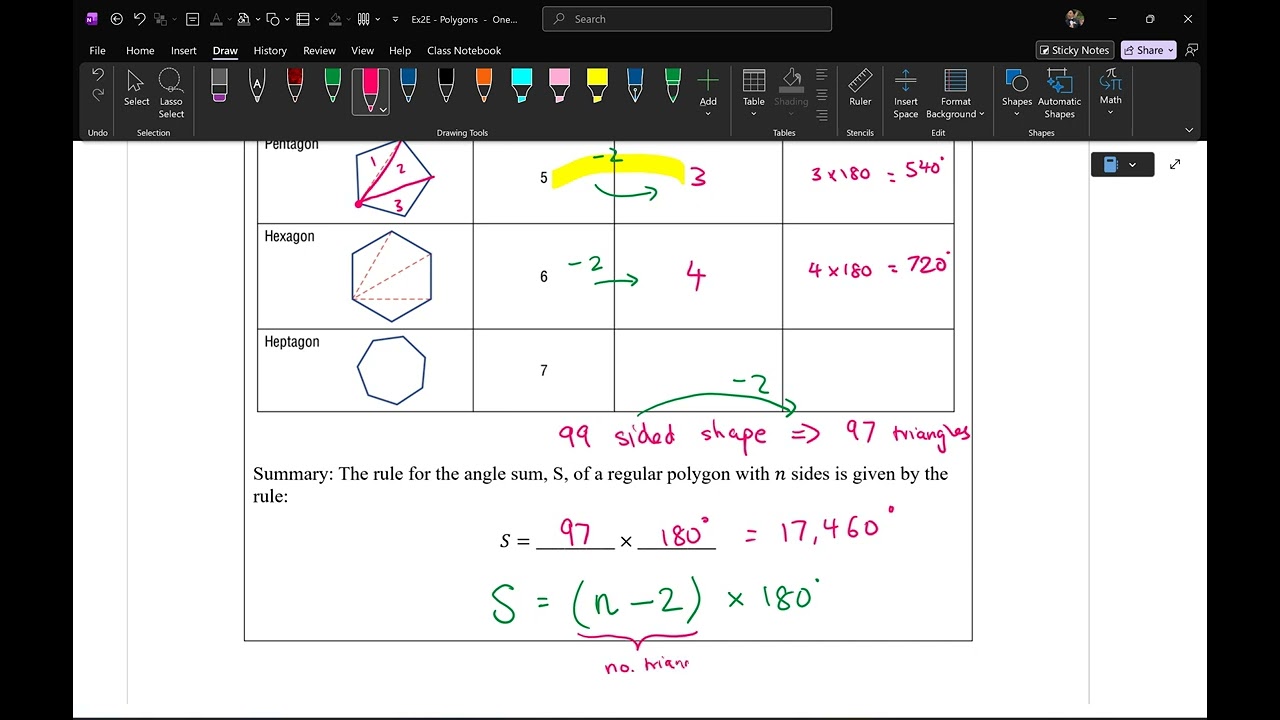Open the pink pen options chevron
Screen dimensions: 1280x720
tap(383, 110)
